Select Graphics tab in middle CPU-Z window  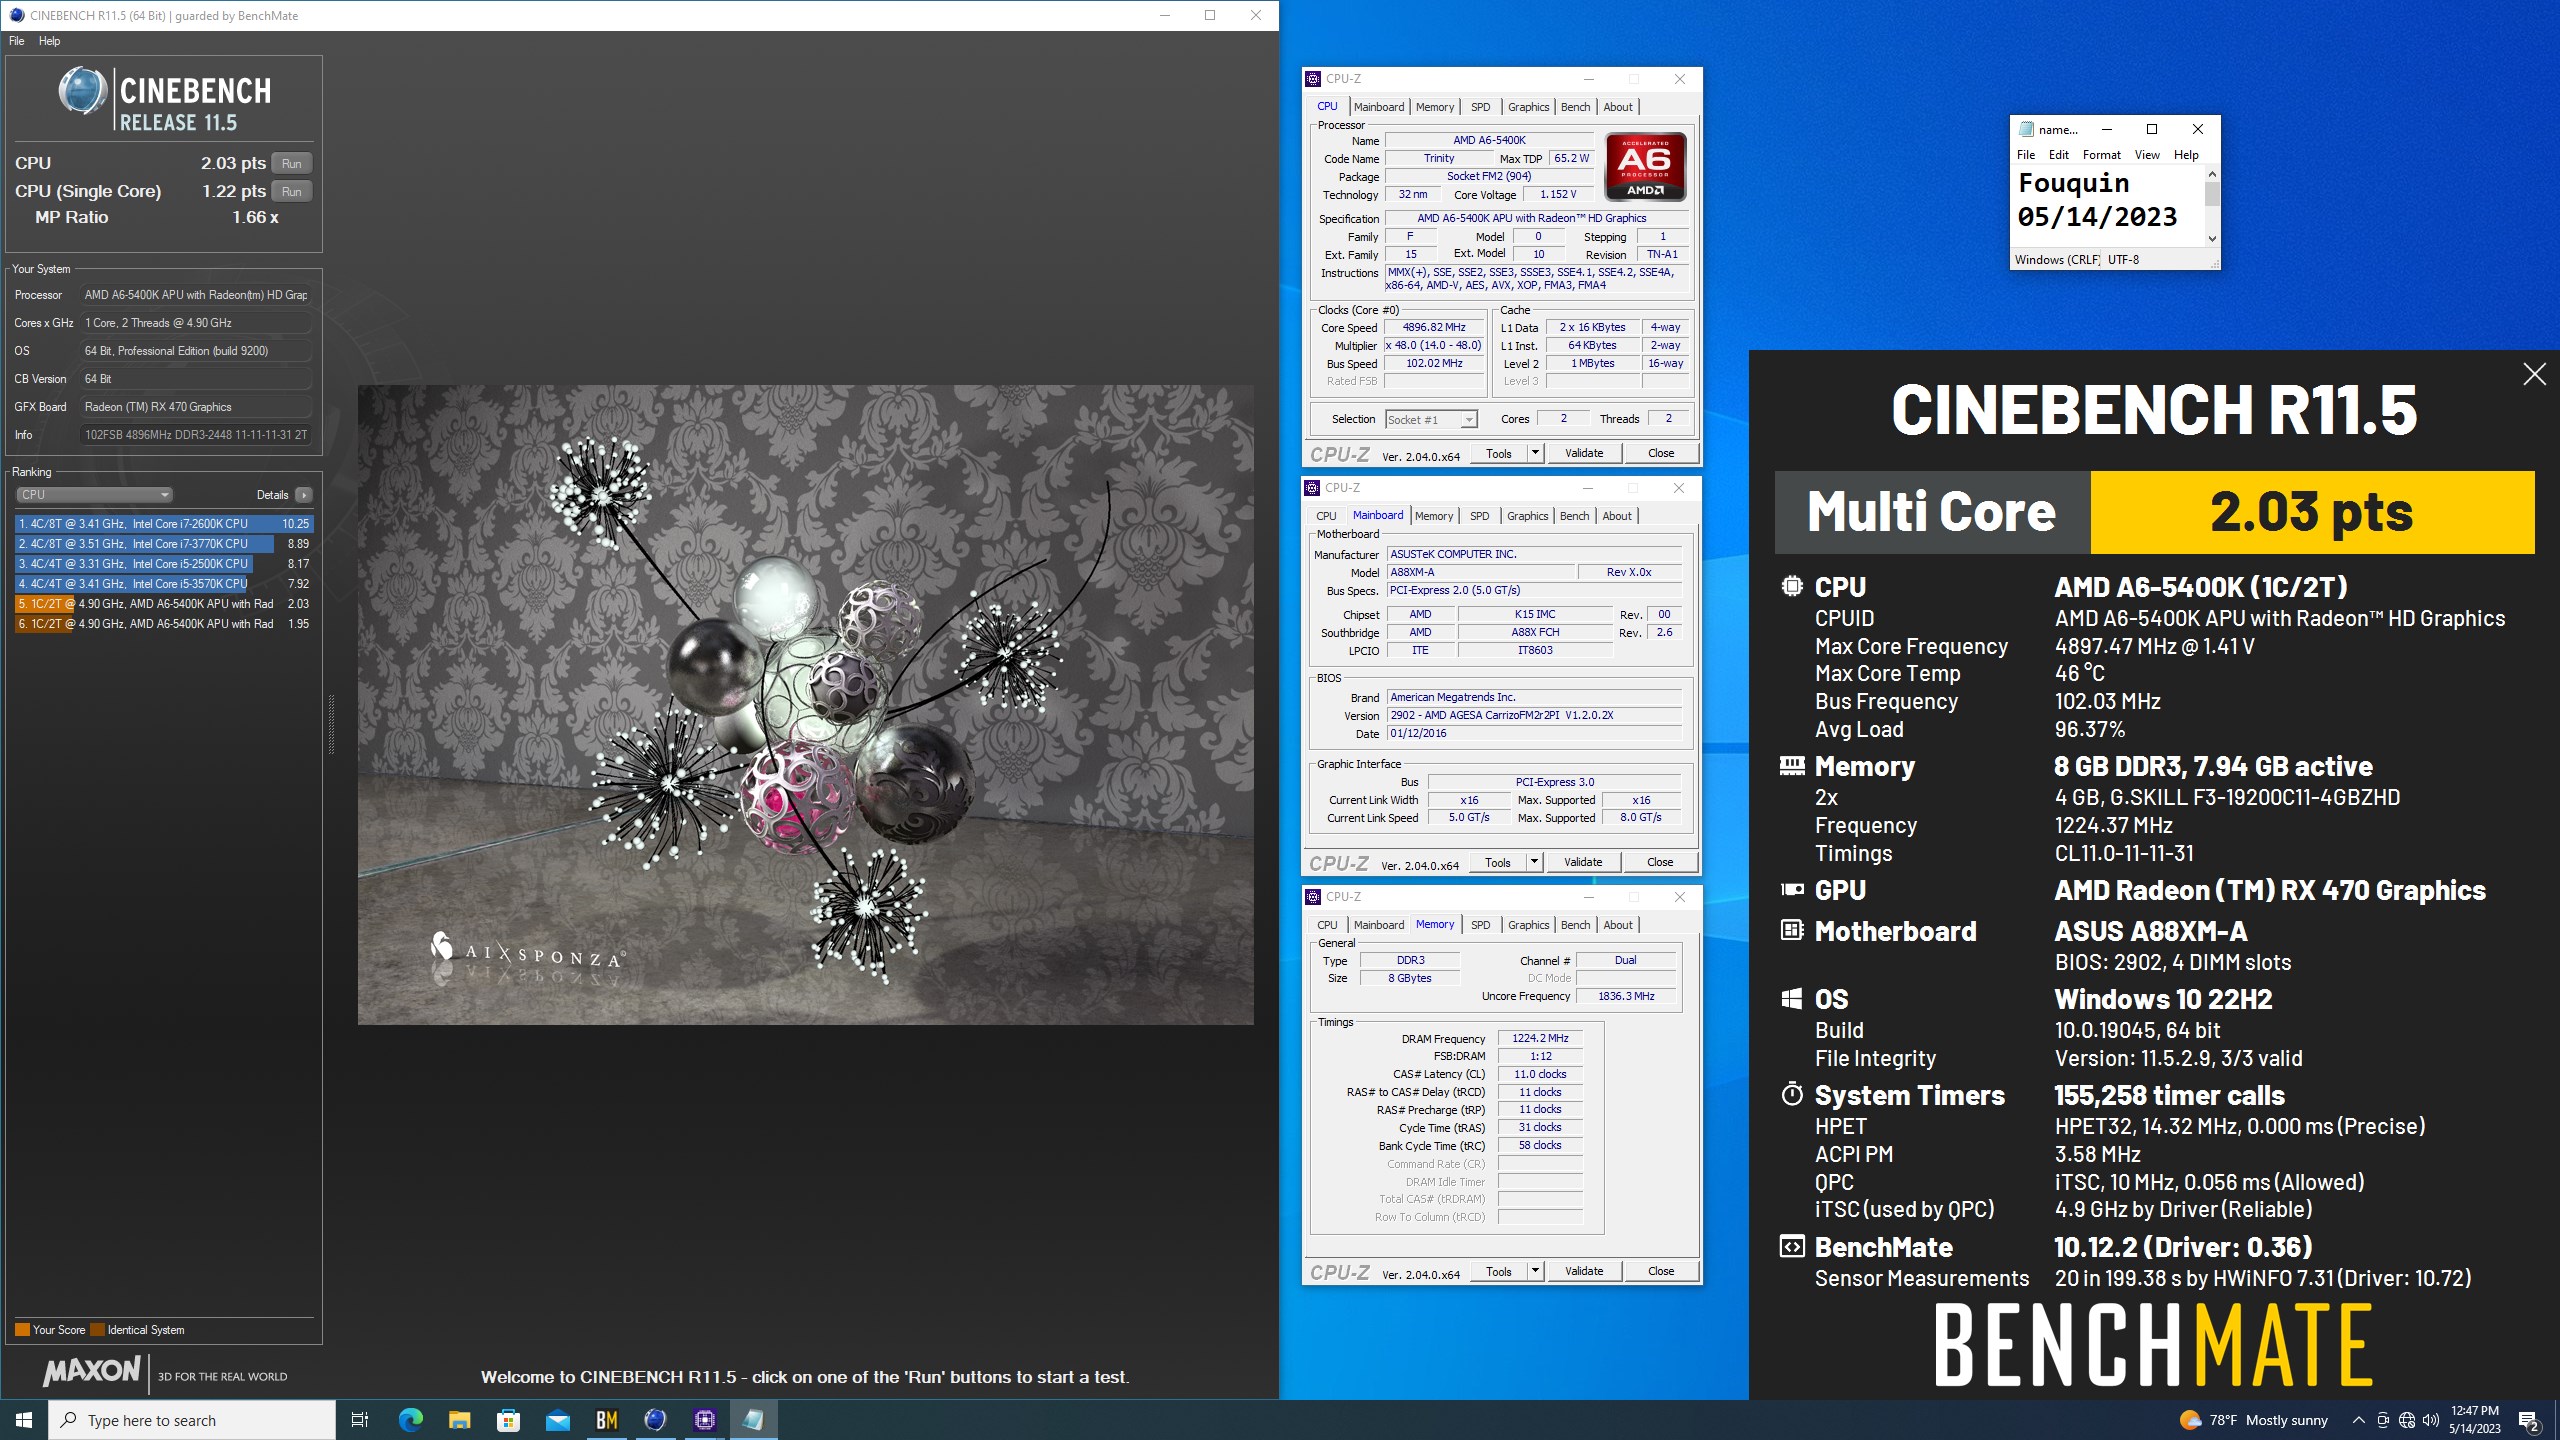(1527, 516)
